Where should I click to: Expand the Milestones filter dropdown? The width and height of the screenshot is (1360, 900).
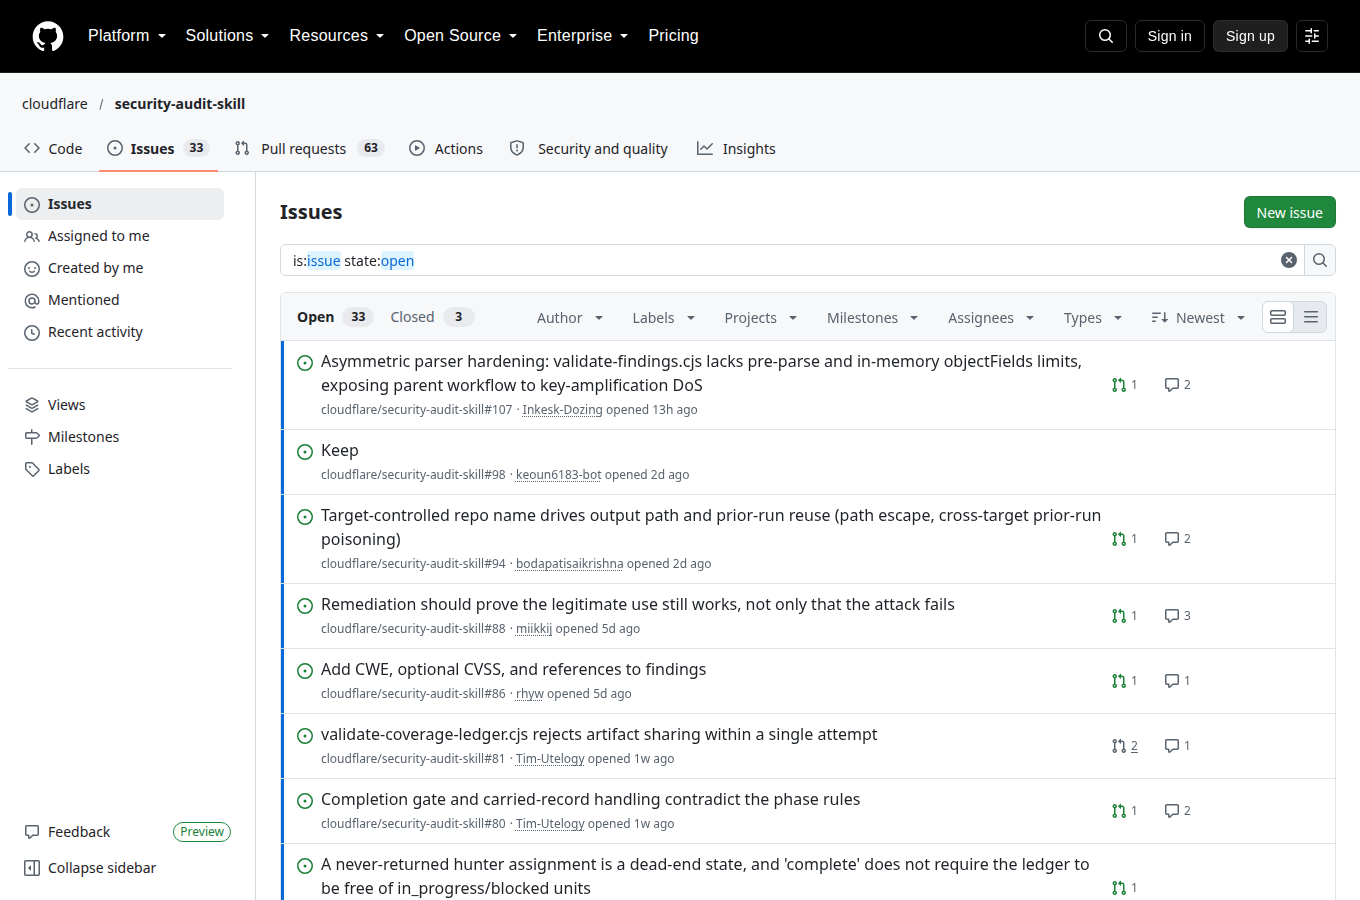point(872,318)
